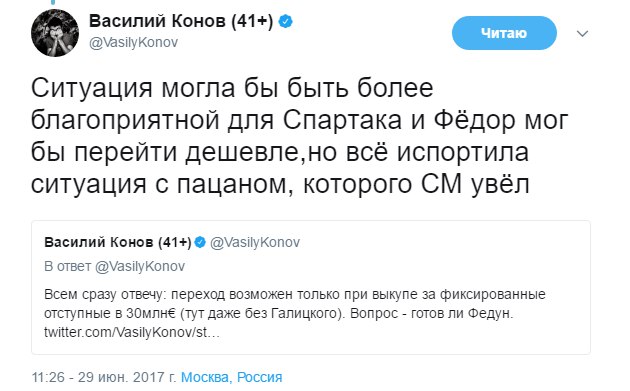This screenshot has width=630, height=391.
Task: Click the tweet line mentioning Спартака и Фёдор
Action: 300,120
